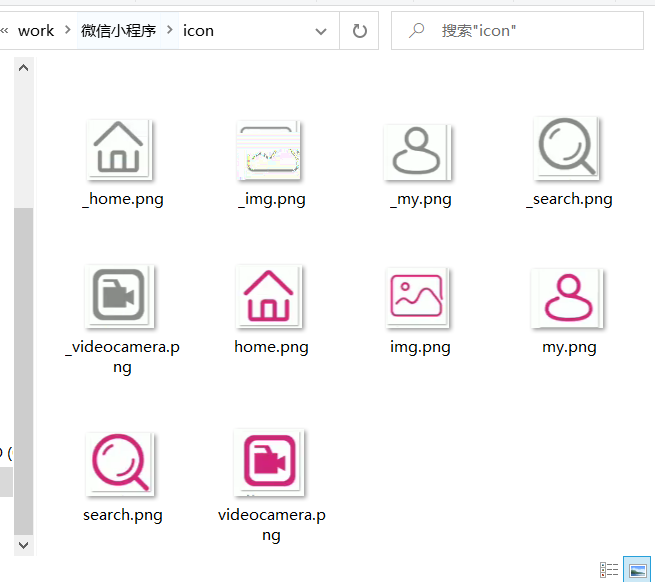Expand chevron after work breadcrumb
The width and height of the screenshot is (655, 582).
(x=67, y=30)
